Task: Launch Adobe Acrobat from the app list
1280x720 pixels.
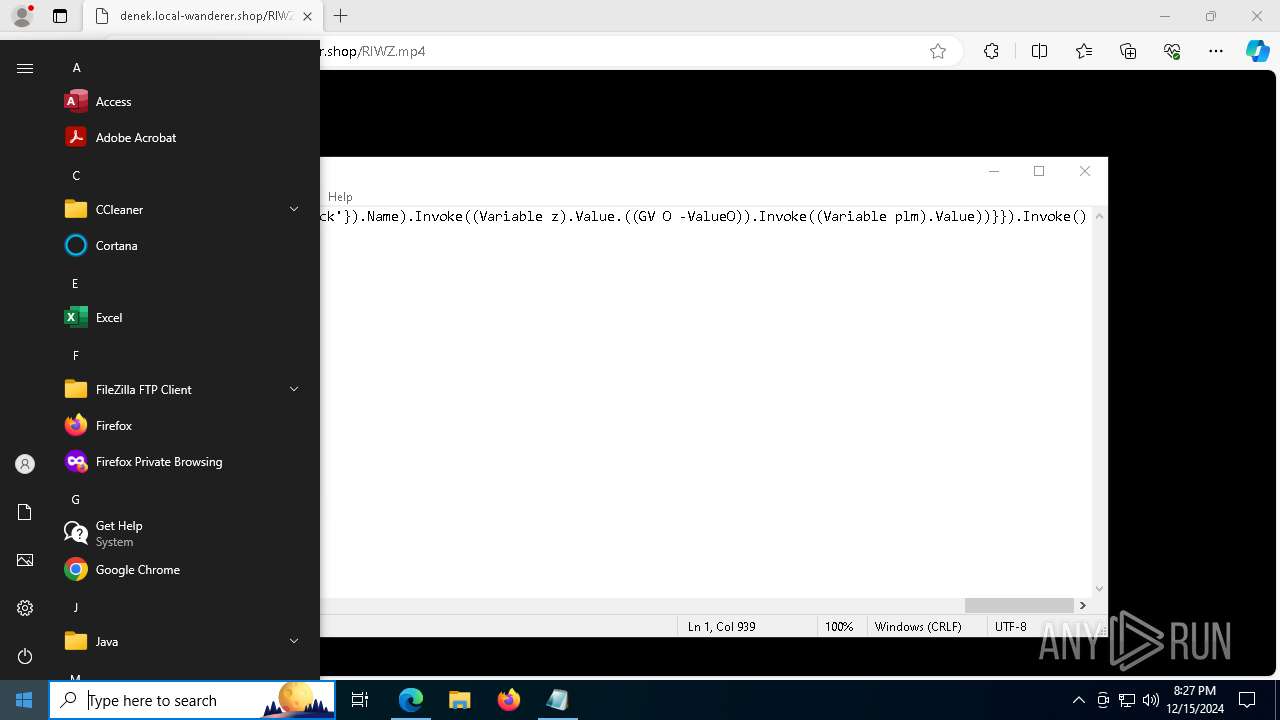Action: [180, 137]
